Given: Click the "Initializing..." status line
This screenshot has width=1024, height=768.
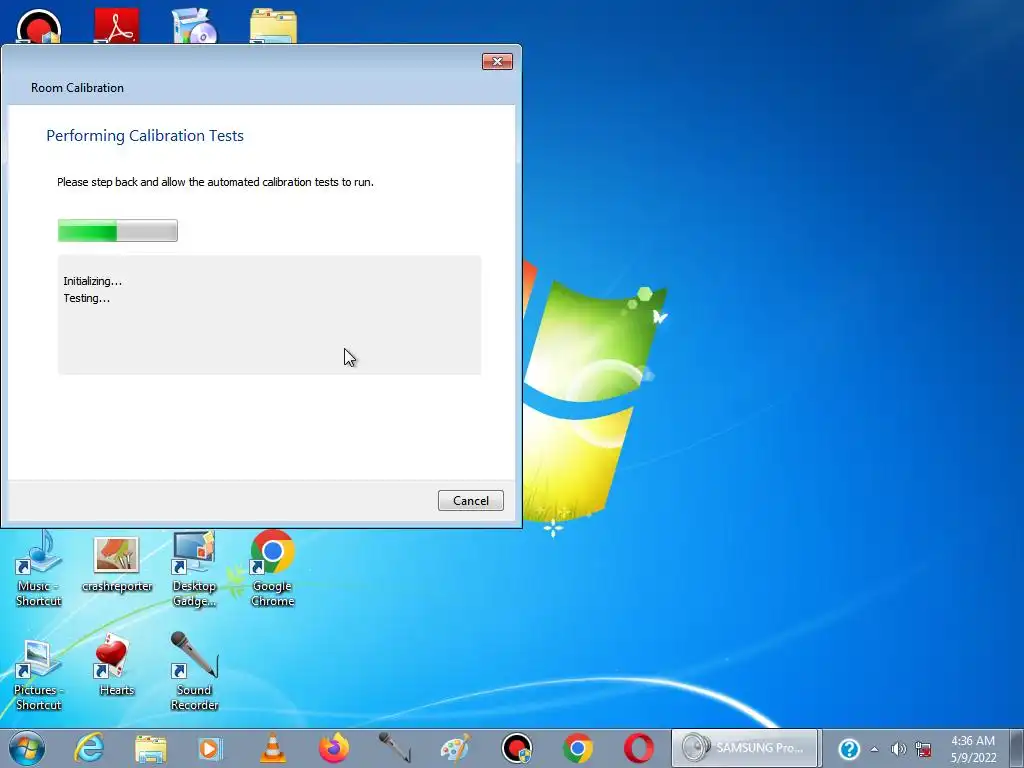Looking at the screenshot, I should point(92,281).
